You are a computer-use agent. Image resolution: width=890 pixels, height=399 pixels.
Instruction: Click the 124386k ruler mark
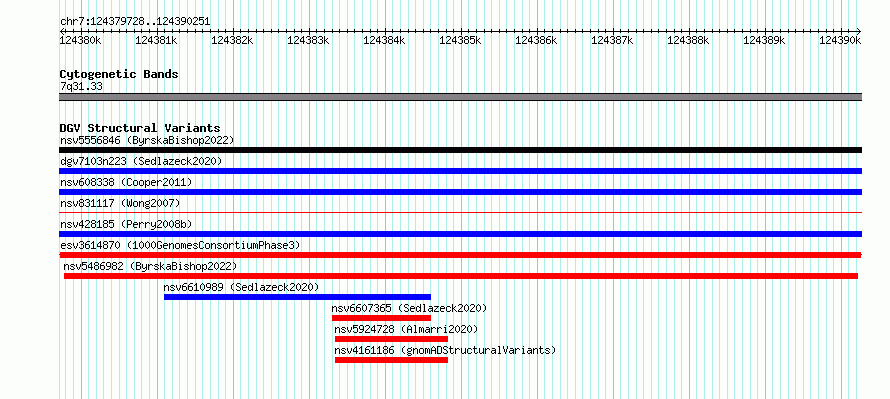(x=536, y=40)
